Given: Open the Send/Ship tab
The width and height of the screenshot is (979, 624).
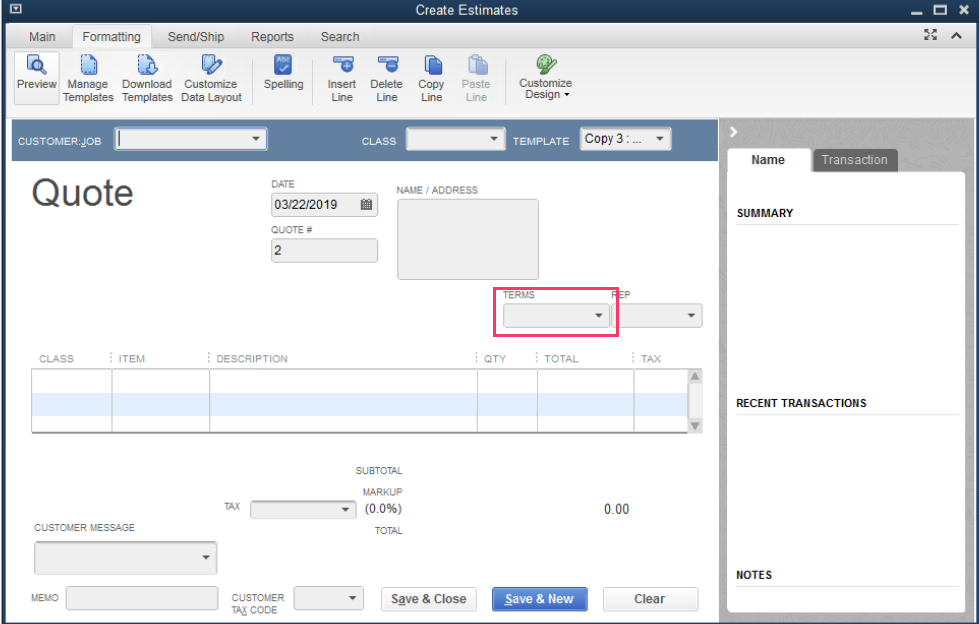Looking at the screenshot, I should coord(195,37).
